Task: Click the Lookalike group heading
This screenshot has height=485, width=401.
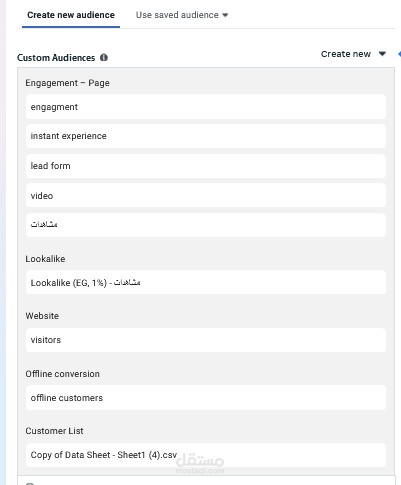Action: [45, 259]
